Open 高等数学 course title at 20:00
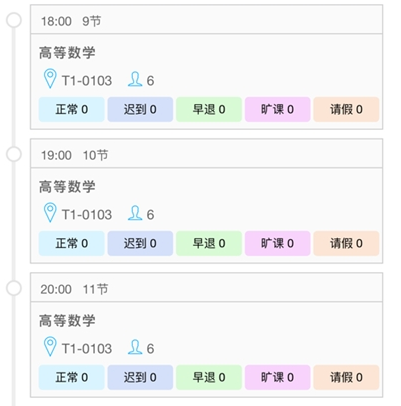Screen dimensions: 401x406 click(x=67, y=321)
